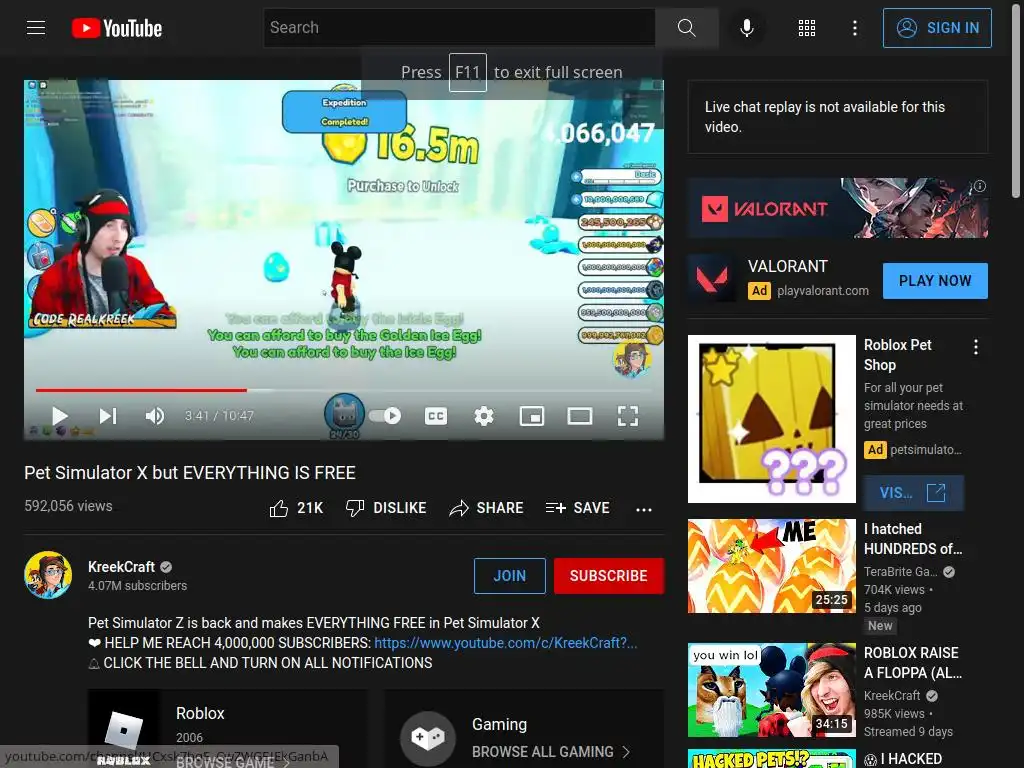The width and height of the screenshot is (1024, 768).
Task: Enter full screen video mode
Action: [x=628, y=415]
